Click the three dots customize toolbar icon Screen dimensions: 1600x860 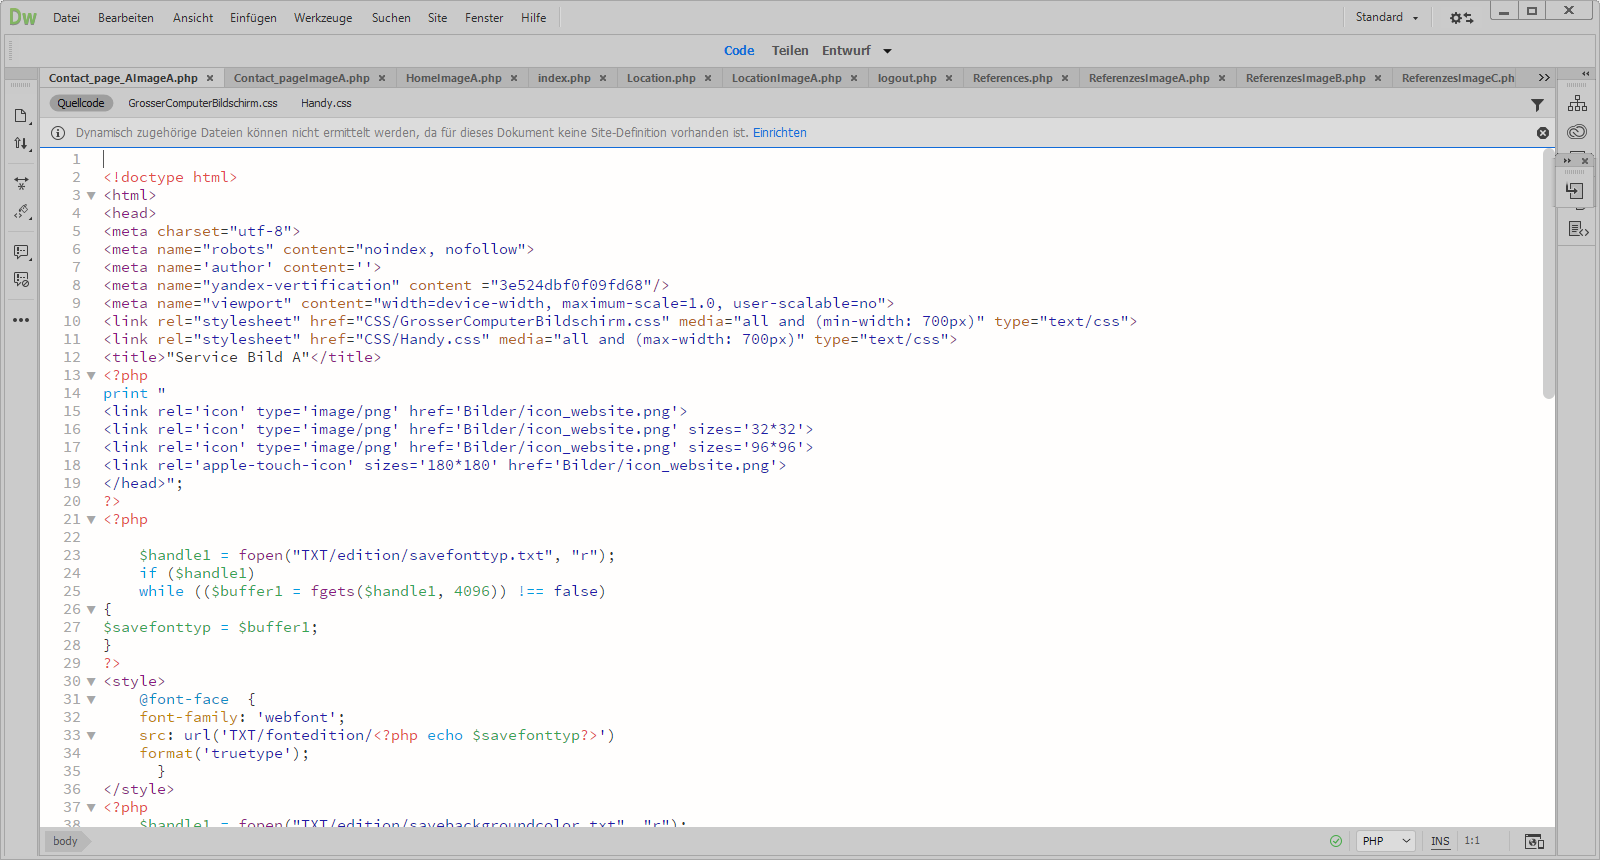pos(21,320)
